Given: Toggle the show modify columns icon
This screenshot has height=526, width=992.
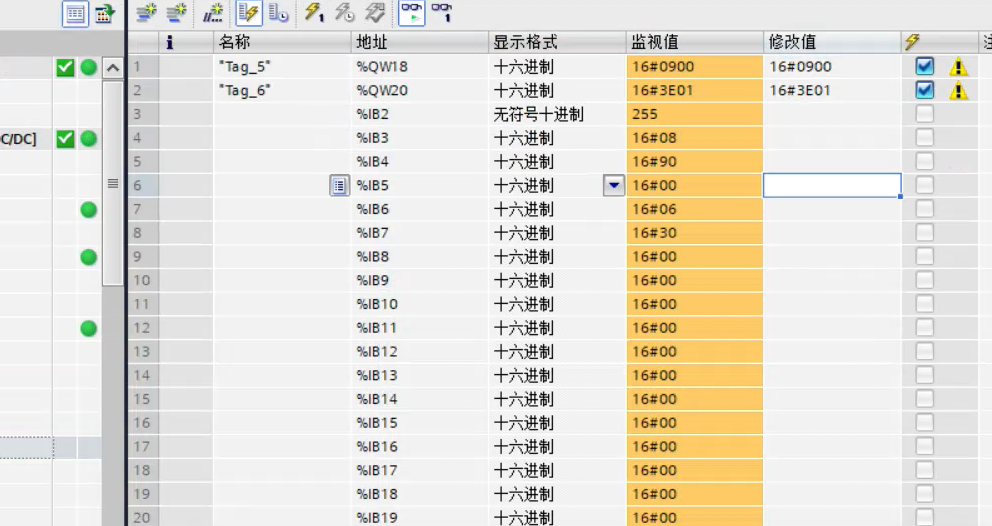Looking at the screenshot, I should tap(248, 13).
